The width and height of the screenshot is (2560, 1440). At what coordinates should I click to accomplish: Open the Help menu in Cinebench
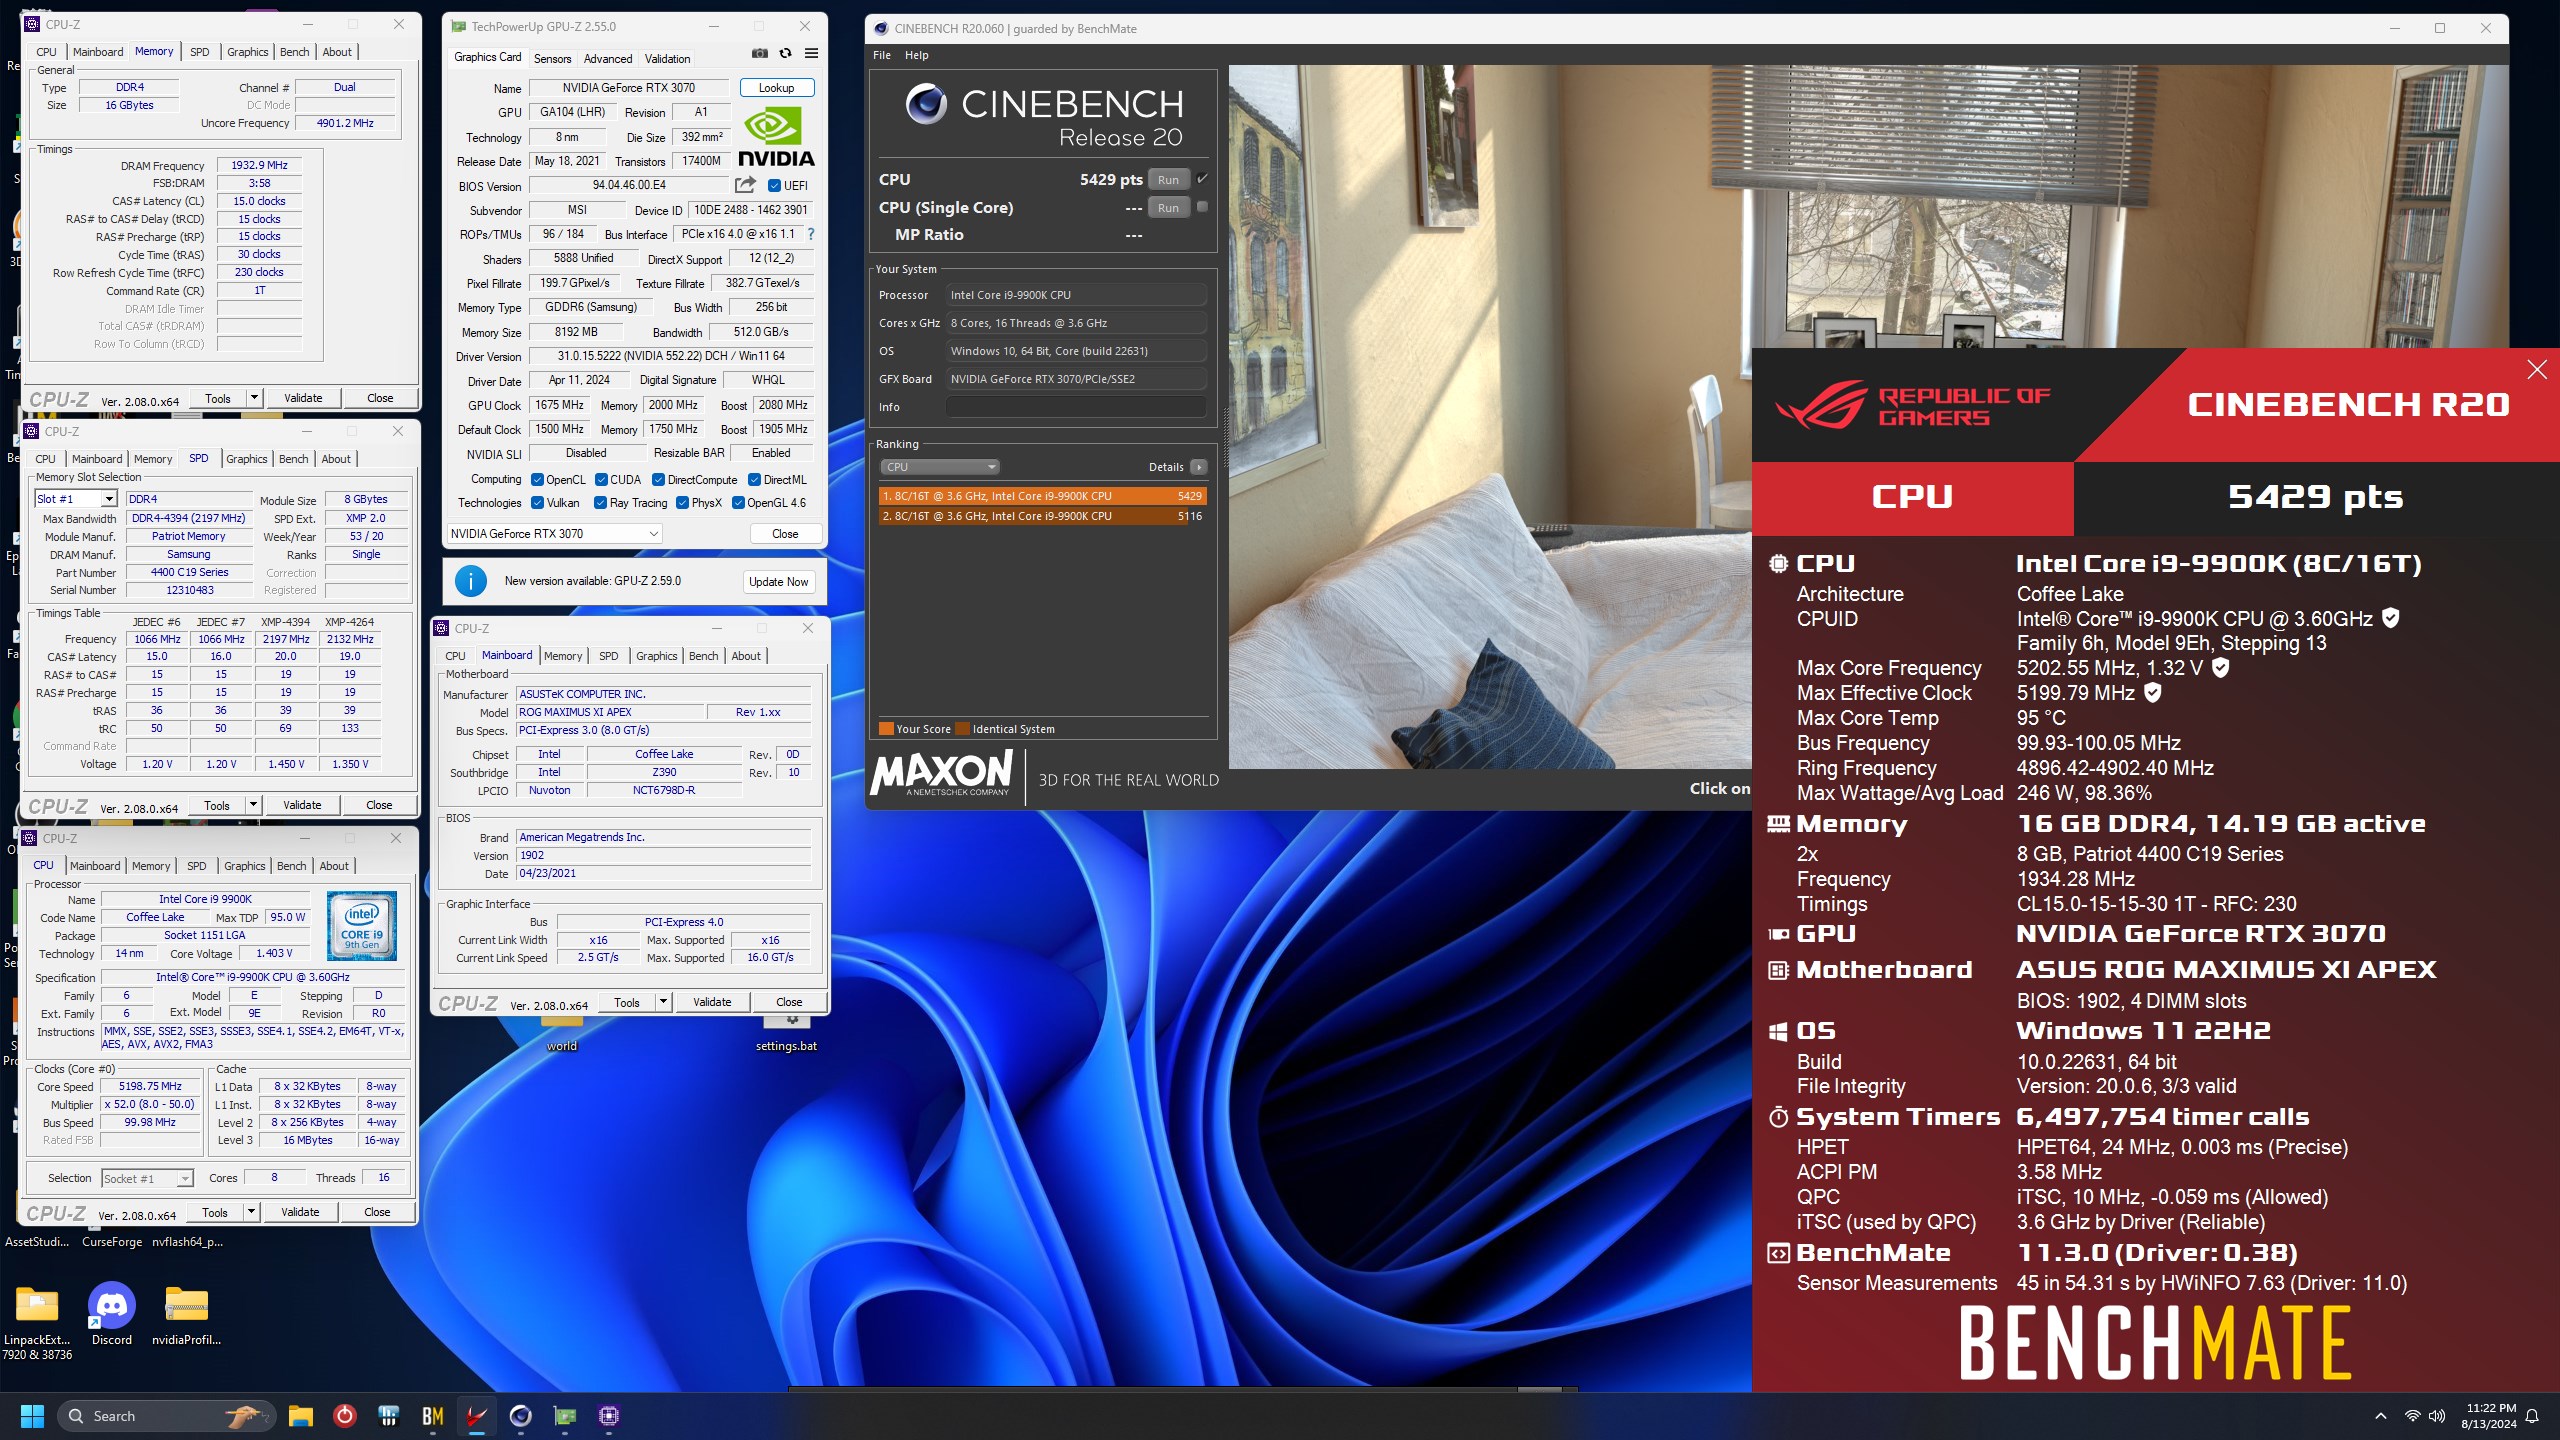pyautogui.click(x=917, y=55)
